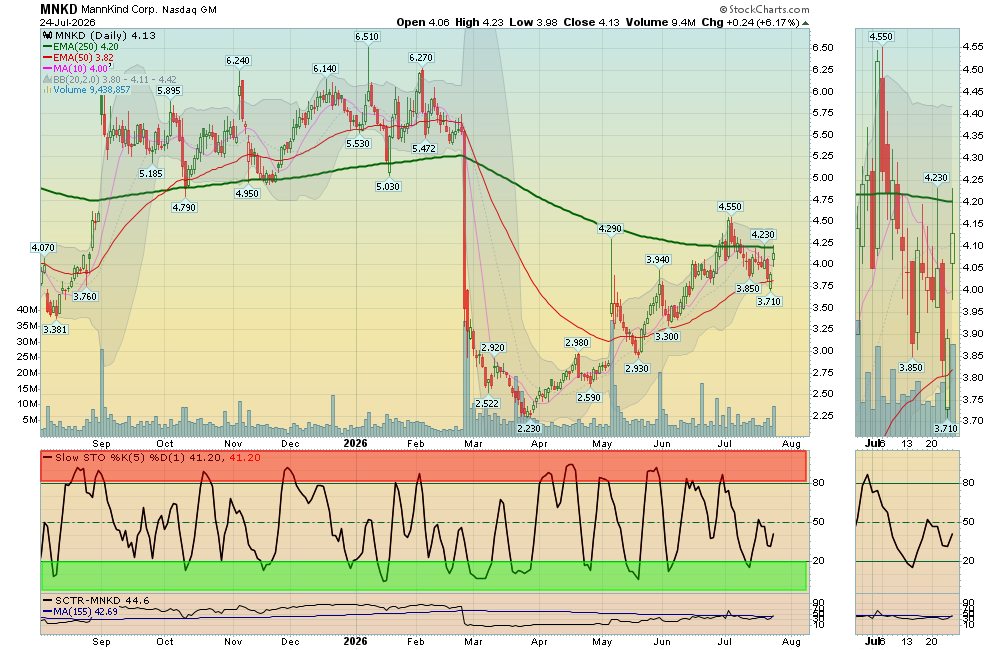This screenshot has width=1000, height=650.
Task: Click the 4.290 May spike label
Action: pyautogui.click(x=610, y=228)
